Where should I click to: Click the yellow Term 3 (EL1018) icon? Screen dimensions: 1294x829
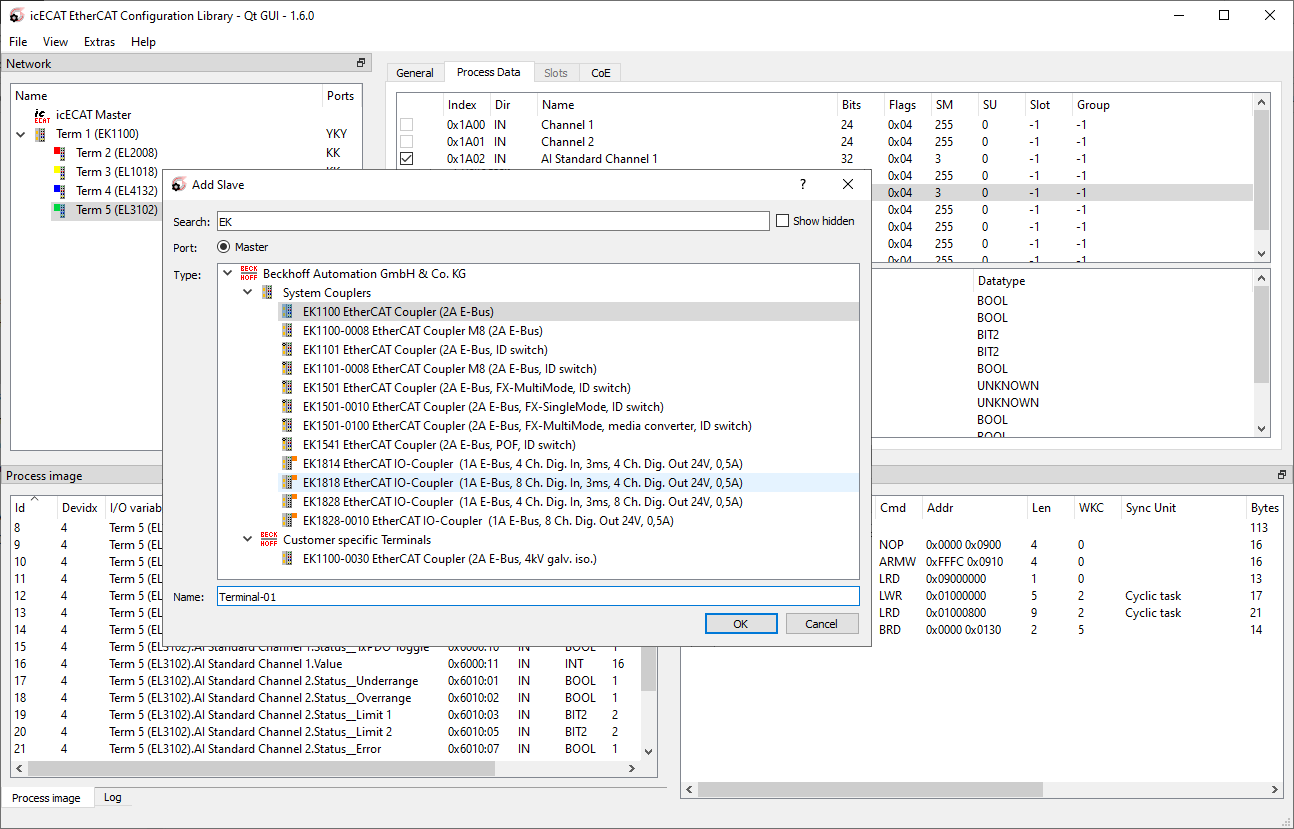59,172
